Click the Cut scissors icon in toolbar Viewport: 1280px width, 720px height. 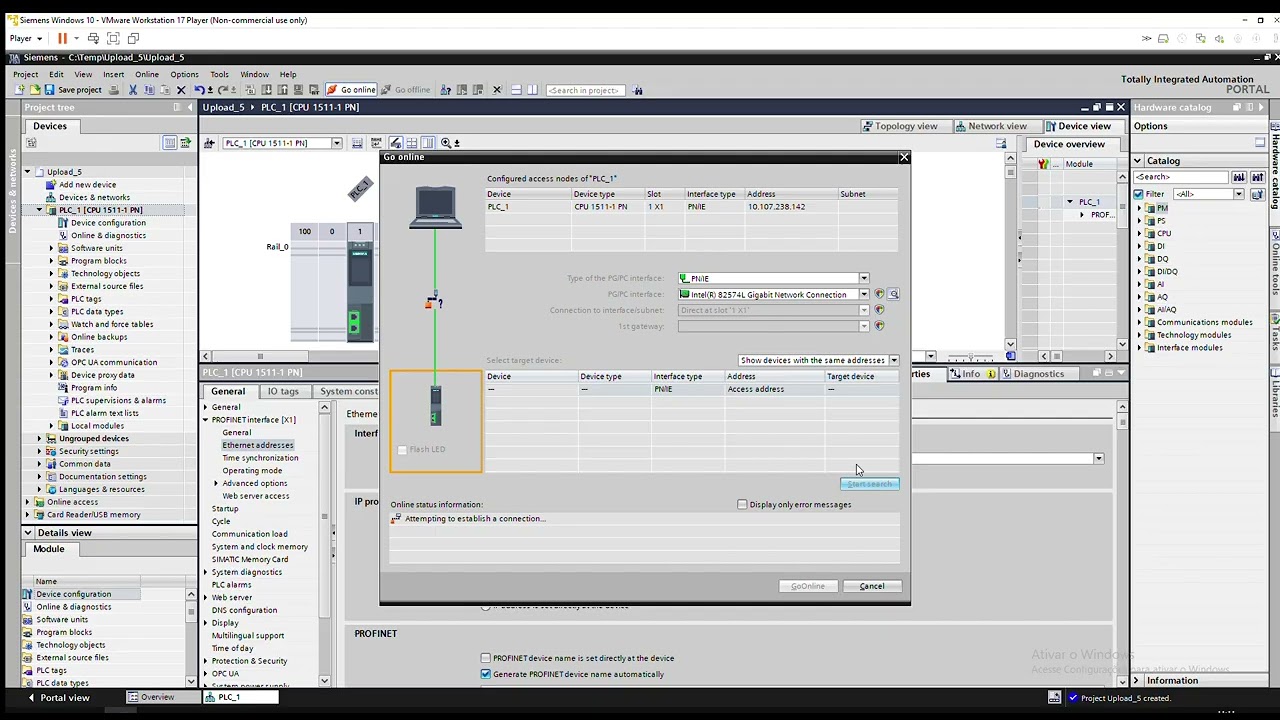(x=132, y=90)
